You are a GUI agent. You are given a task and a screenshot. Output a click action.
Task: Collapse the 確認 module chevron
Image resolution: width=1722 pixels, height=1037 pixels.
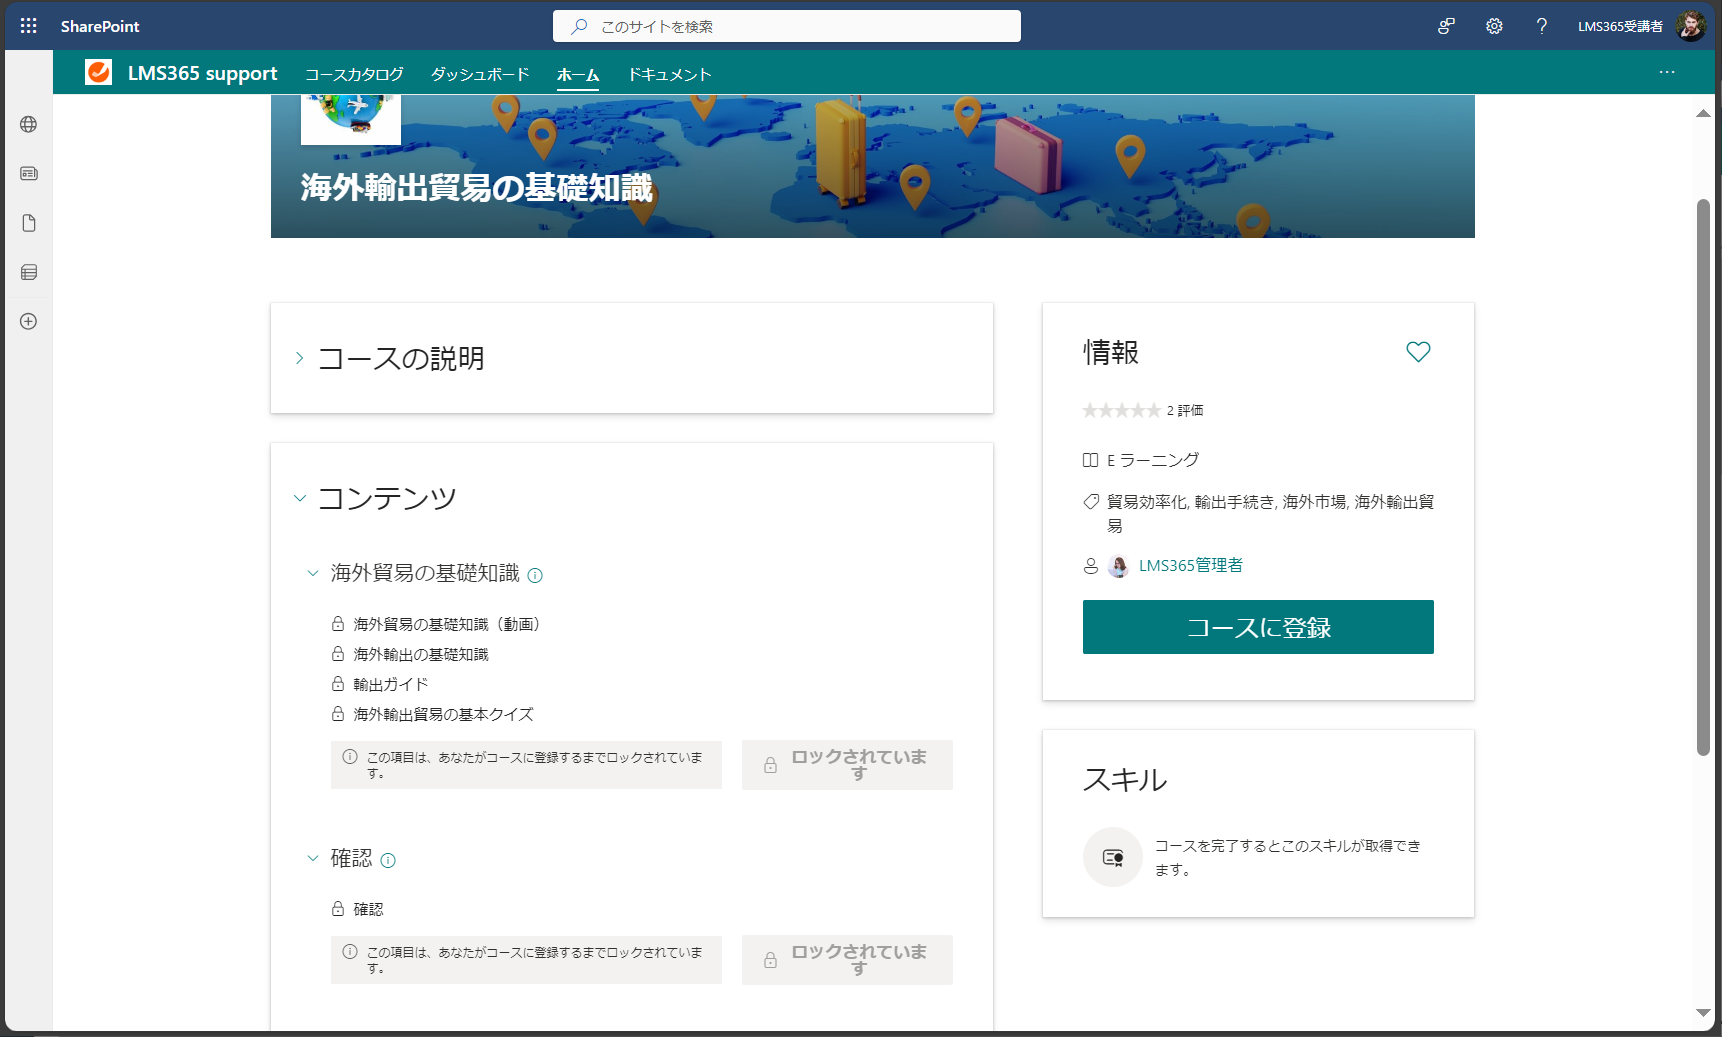pyautogui.click(x=311, y=858)
